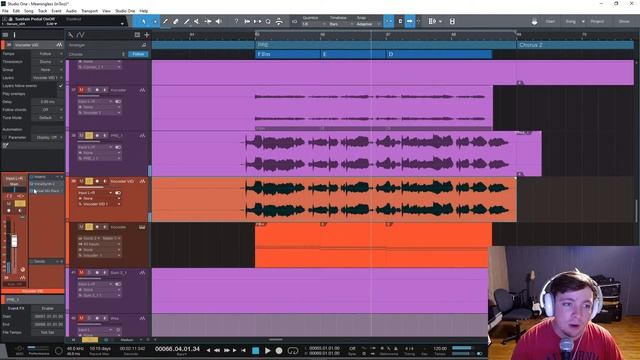Screen dimensions: 640x360
Task: Toggle the highlighted Snap button in toolbar
Action: tap(389, 21)
